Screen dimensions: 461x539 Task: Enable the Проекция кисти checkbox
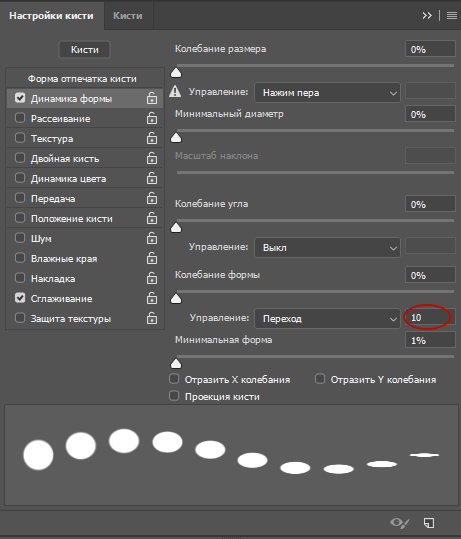coord(174,396)
